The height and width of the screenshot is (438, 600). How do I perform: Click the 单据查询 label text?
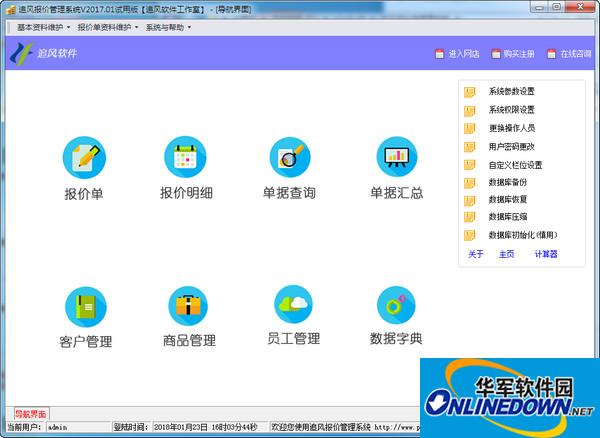click(289, 193)
